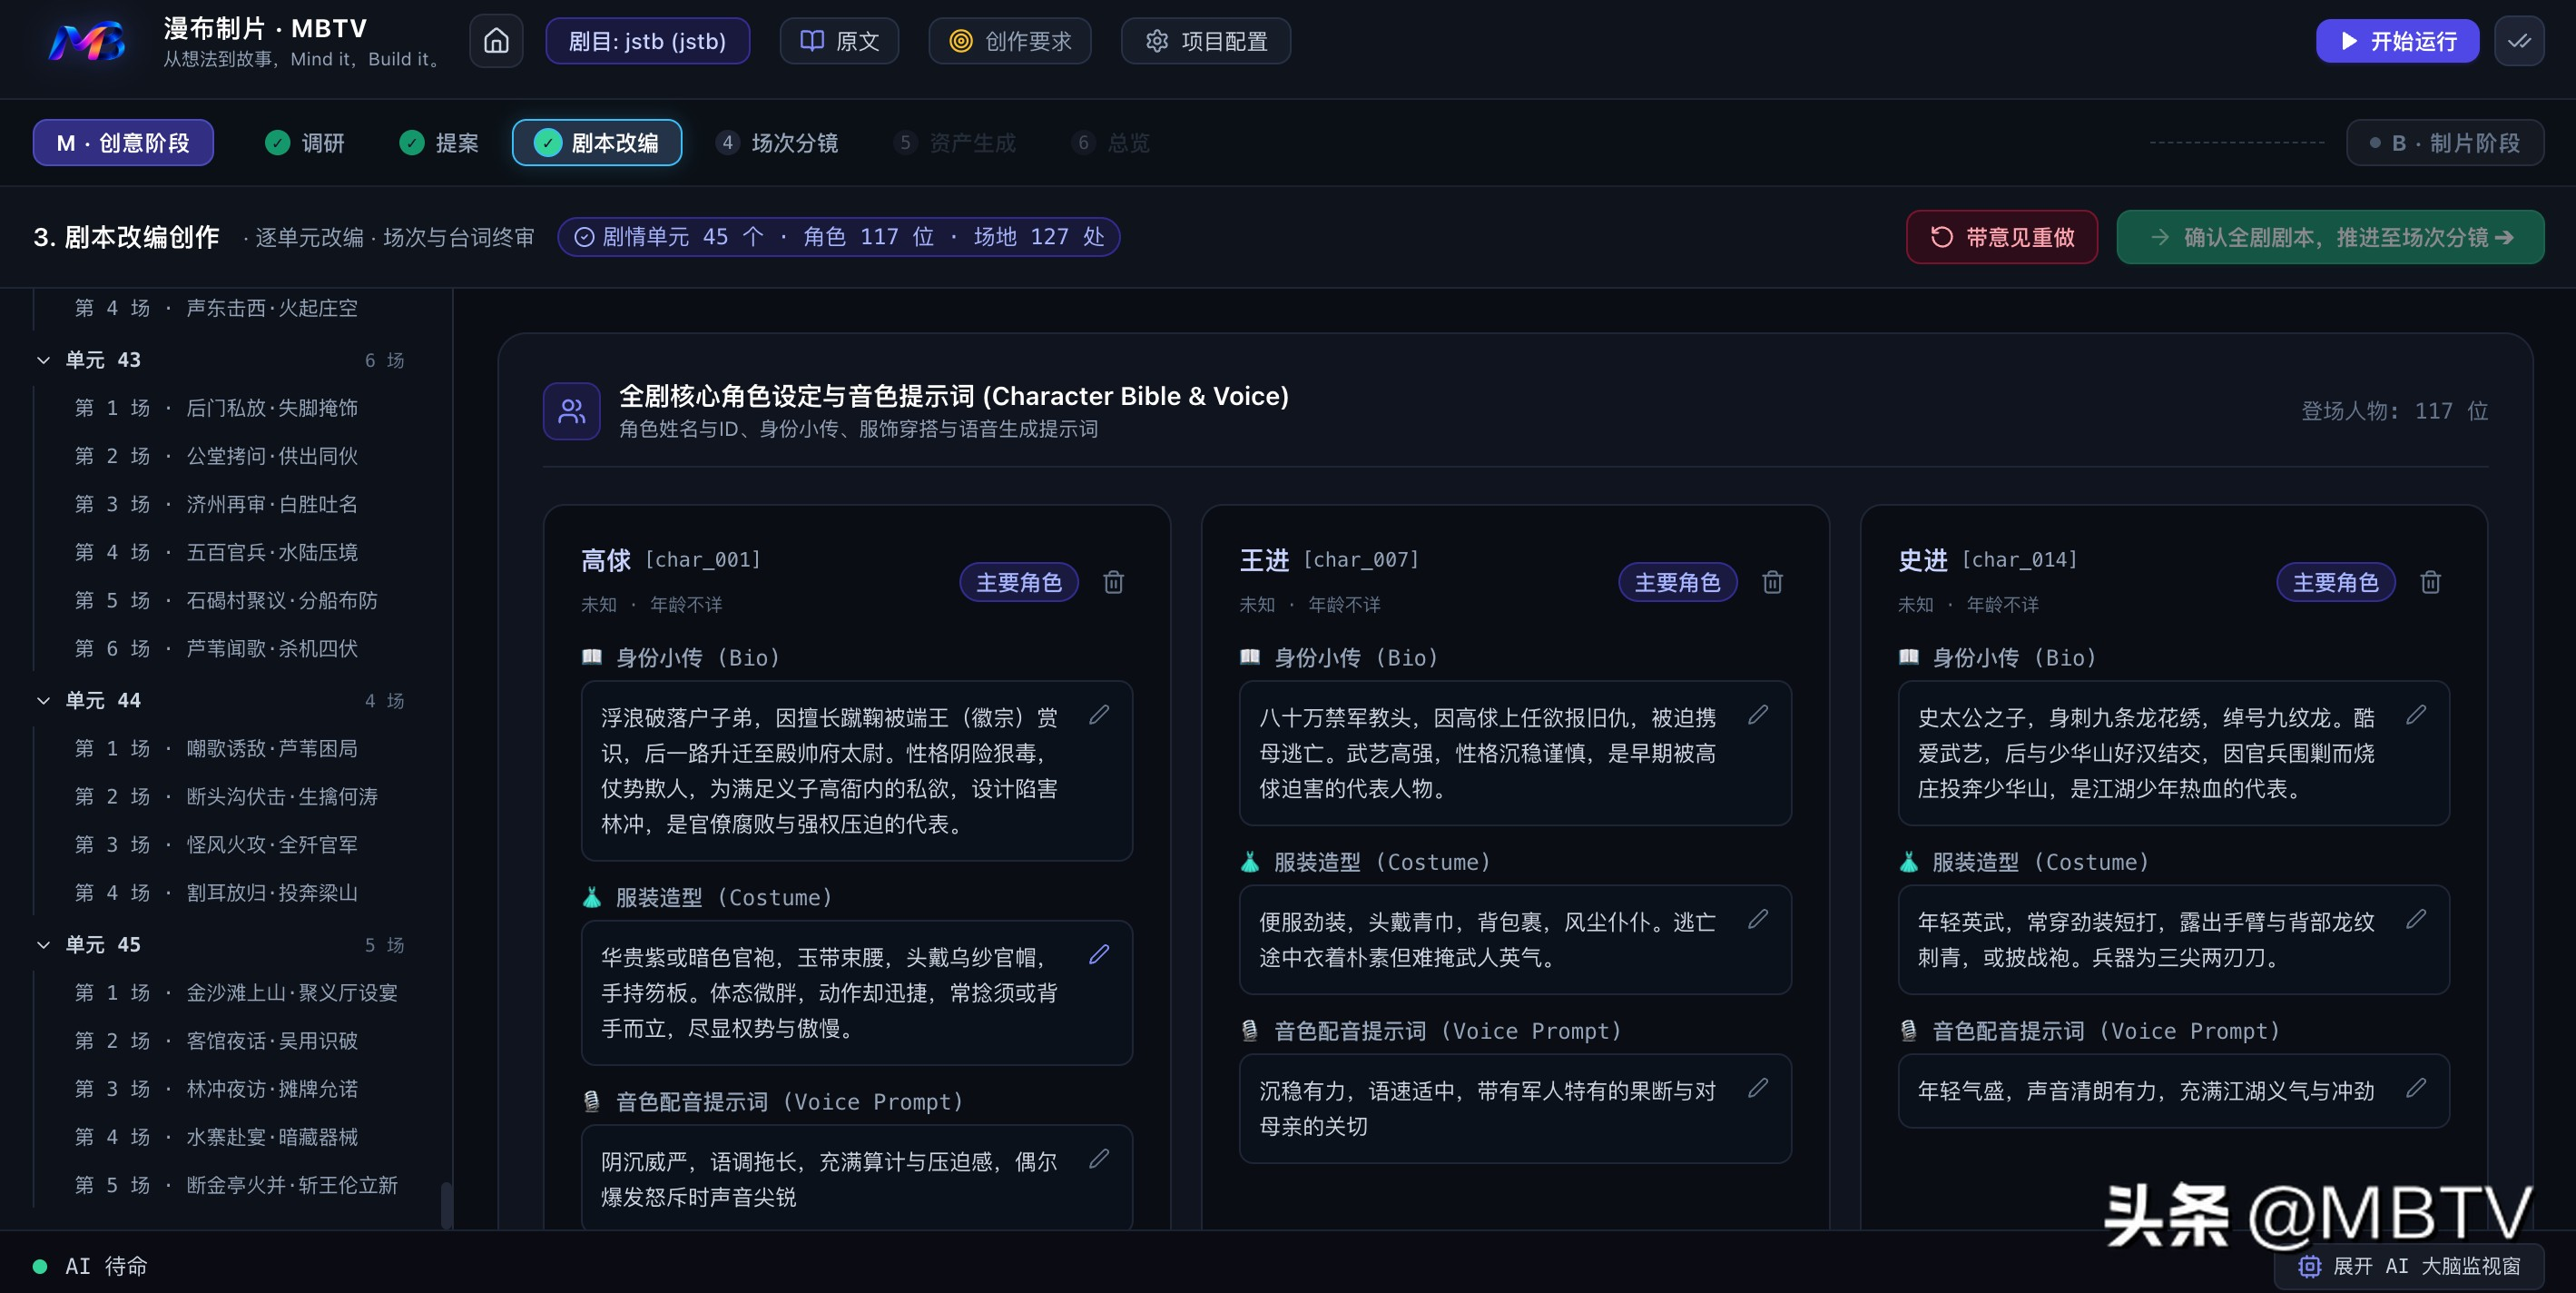Edit 高俅's Voice Prompt text
The height and width of the screenshot is (1293, 2576).
pos(1099,1158)
